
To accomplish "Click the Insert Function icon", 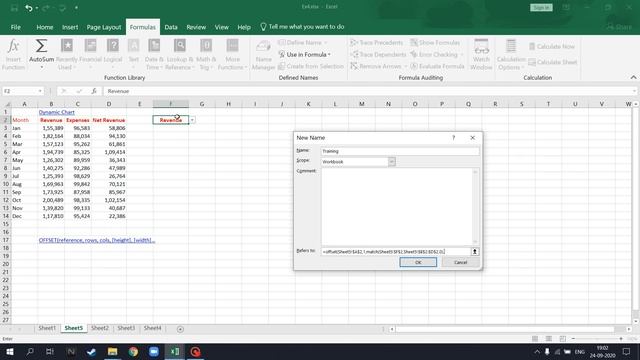I will pyautogui.click(x=13, y=46).
